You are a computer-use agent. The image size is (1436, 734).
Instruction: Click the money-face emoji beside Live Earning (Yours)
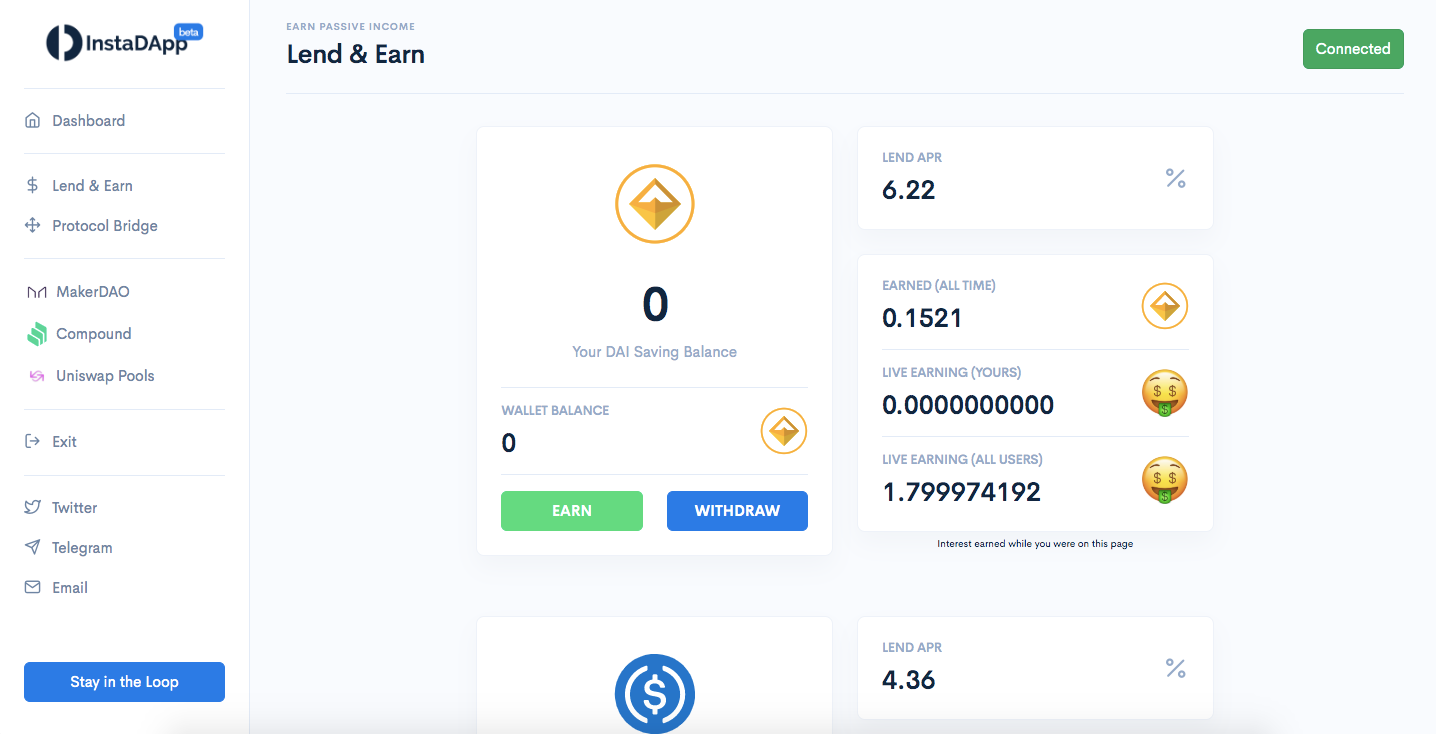[x=1164, y=393]
